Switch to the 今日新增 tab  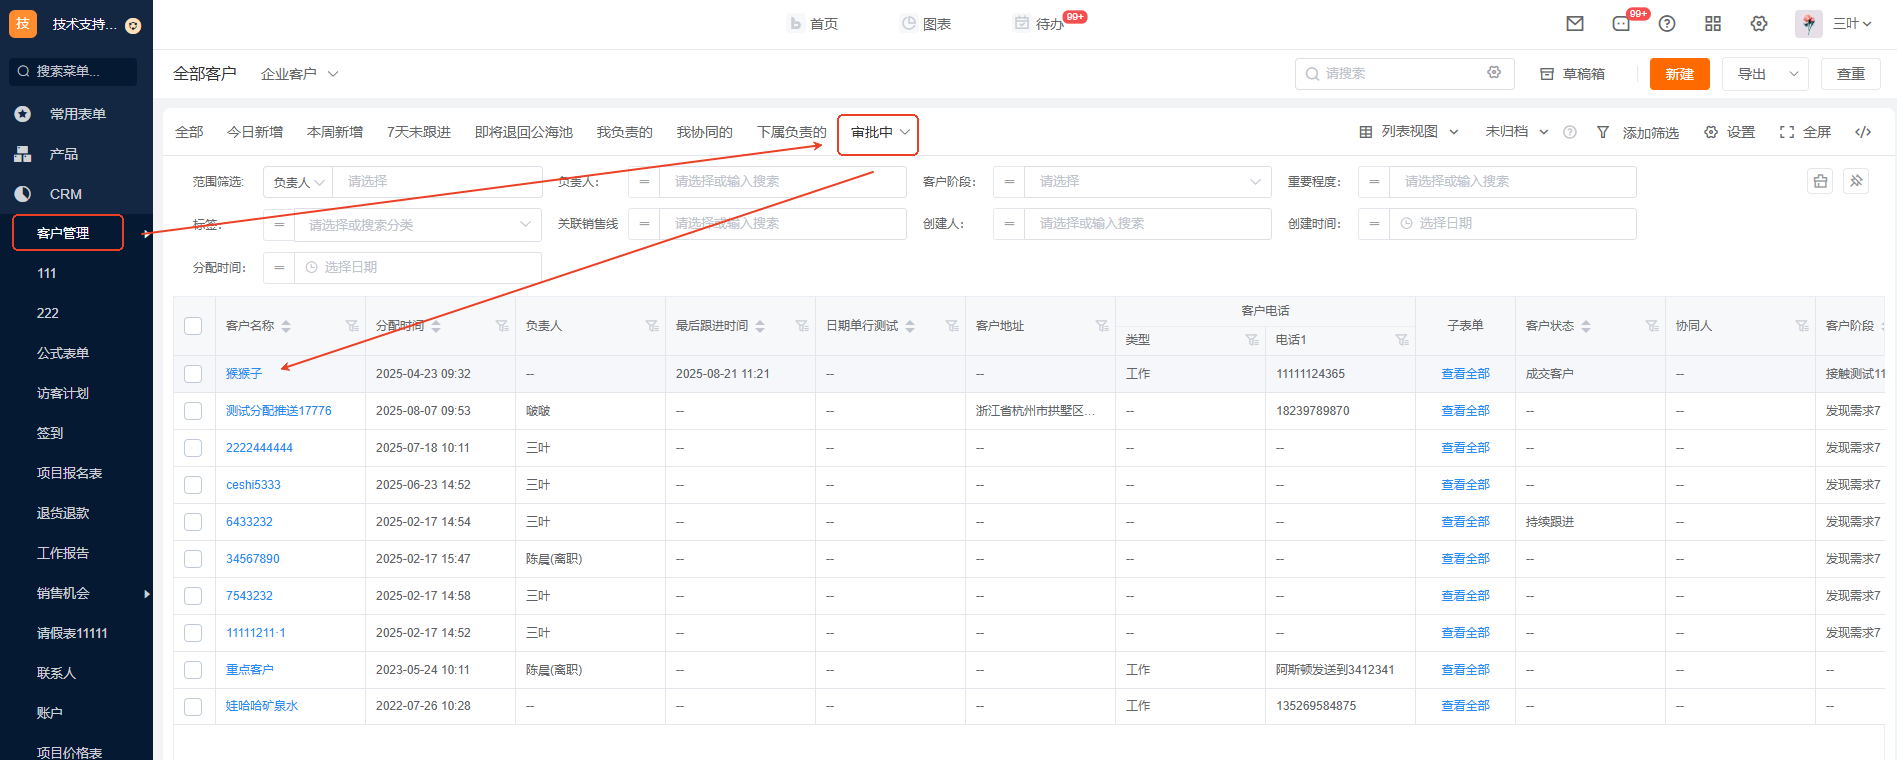coord(255,132)
